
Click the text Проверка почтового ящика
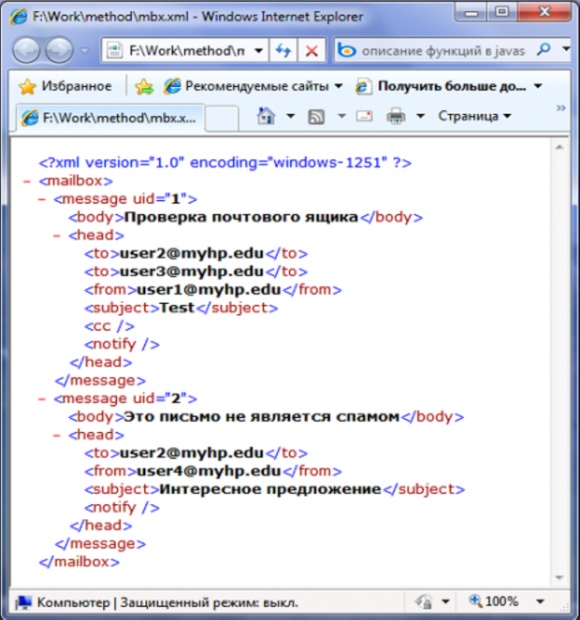241,217
